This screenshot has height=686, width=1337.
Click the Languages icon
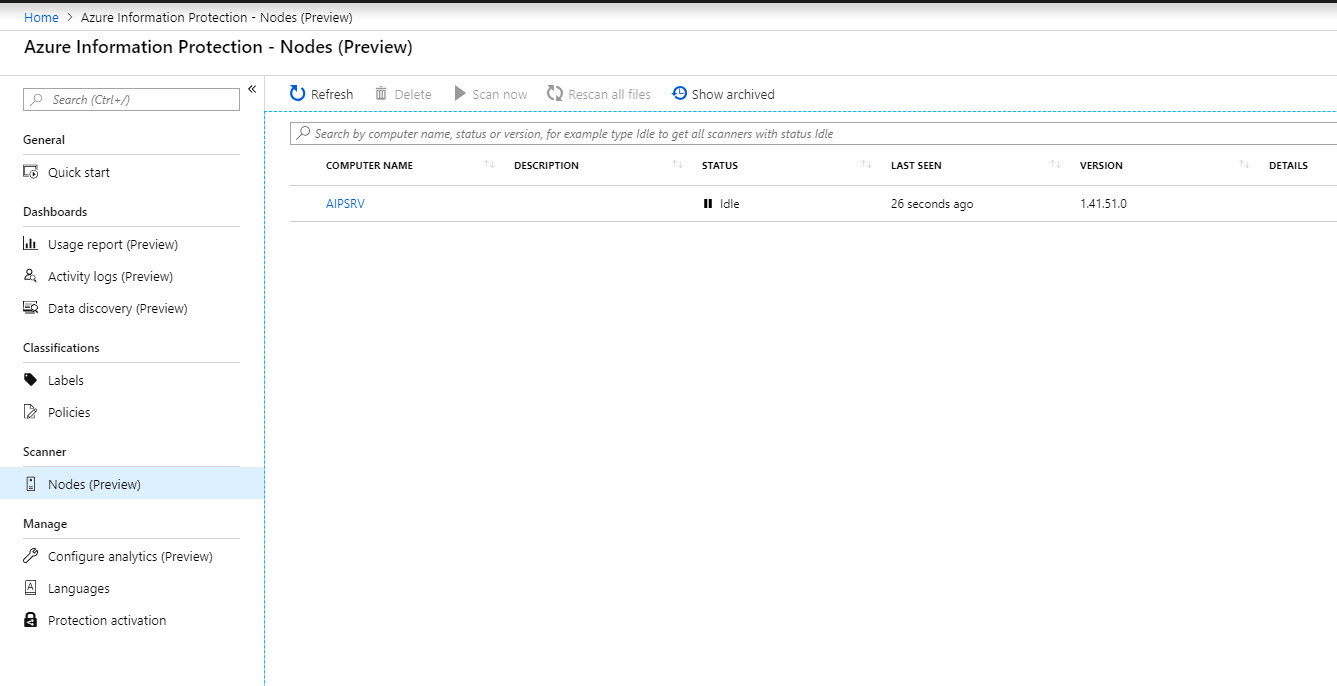tap(31, 588)
